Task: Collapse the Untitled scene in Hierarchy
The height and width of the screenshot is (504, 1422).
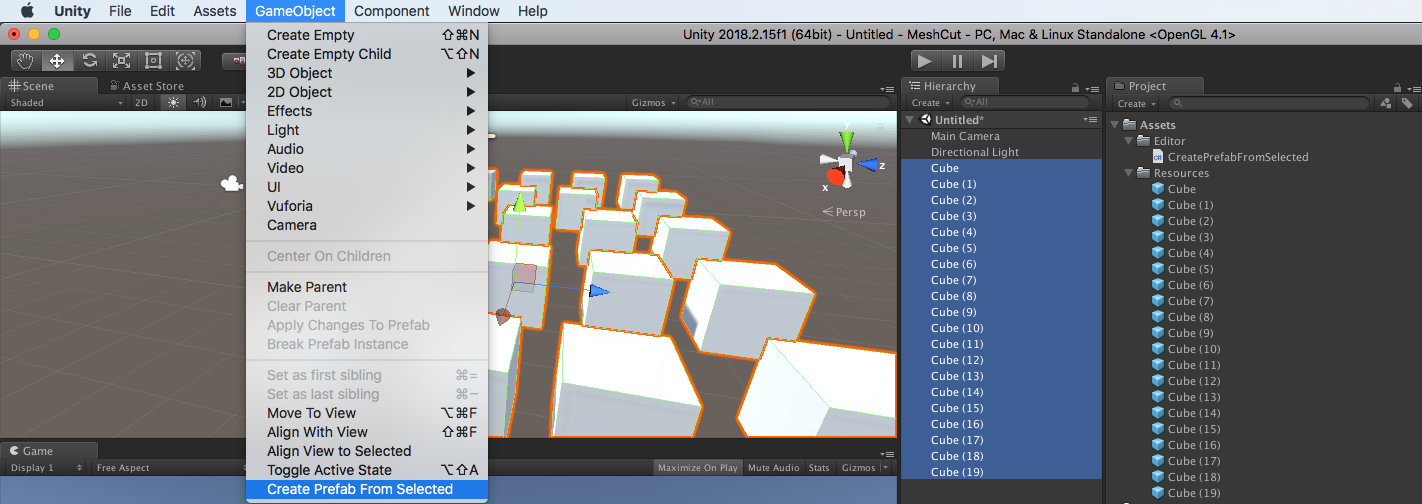Action: [909, 120]
